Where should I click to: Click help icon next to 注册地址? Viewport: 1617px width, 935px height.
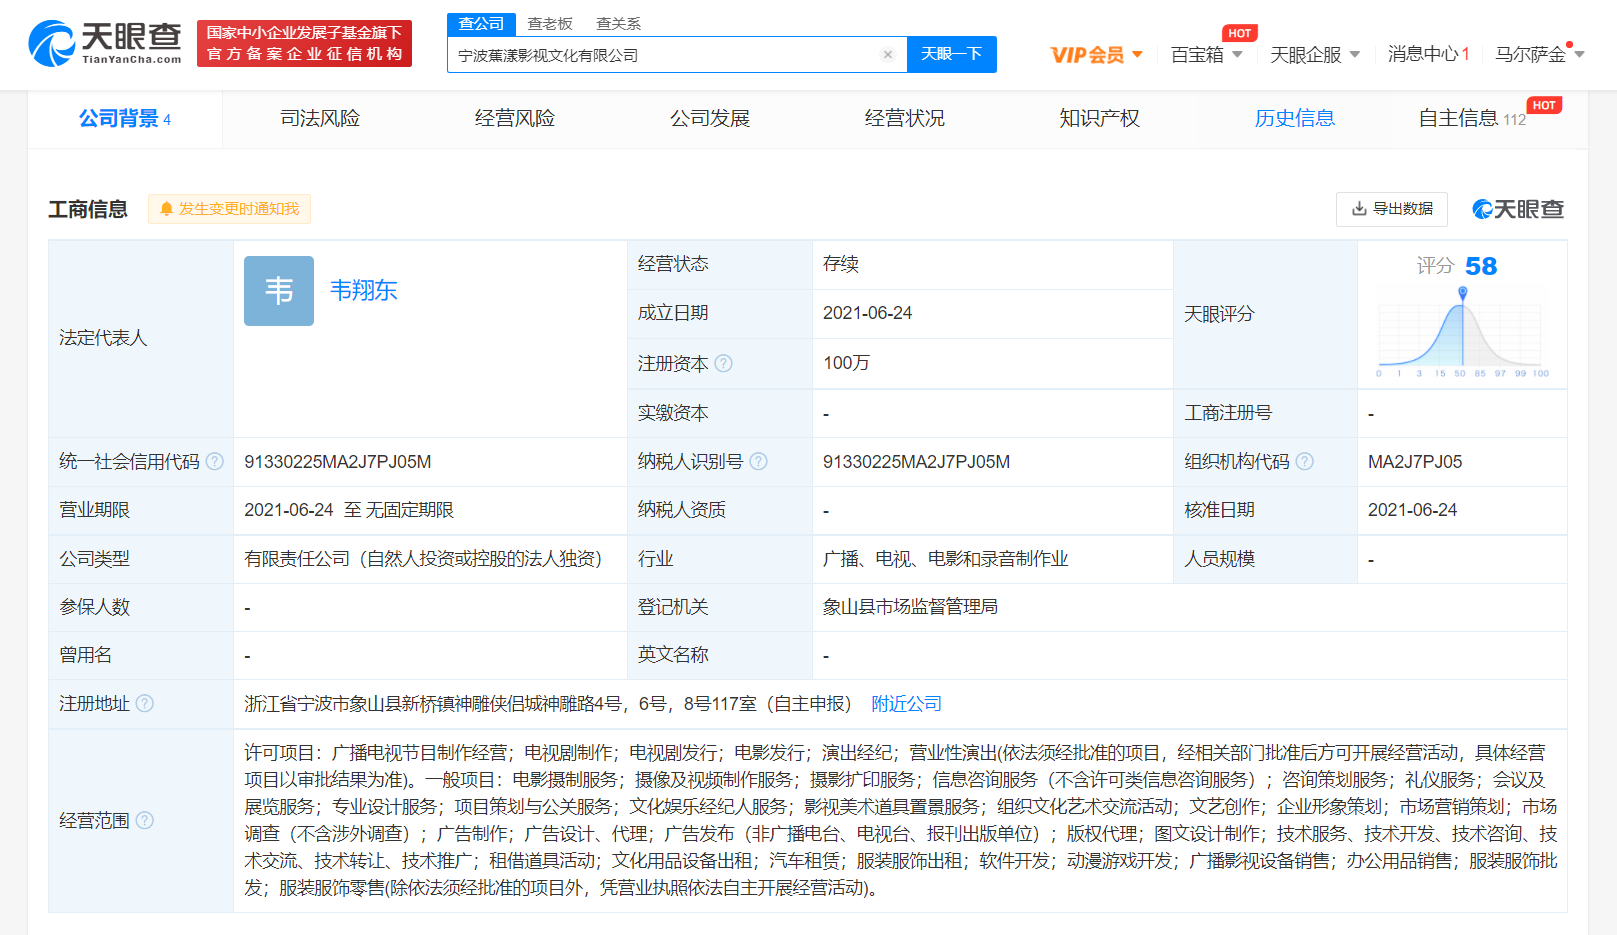coord(145,703)
